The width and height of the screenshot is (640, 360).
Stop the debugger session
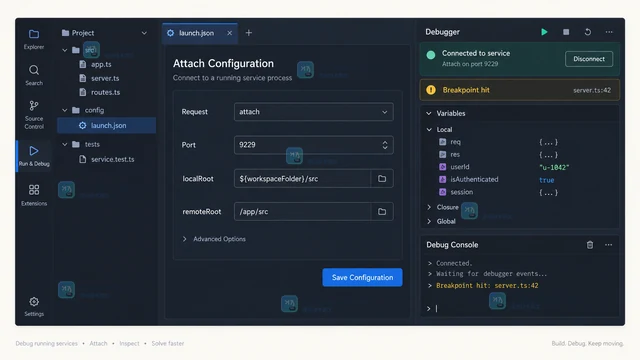pos(566,32)
